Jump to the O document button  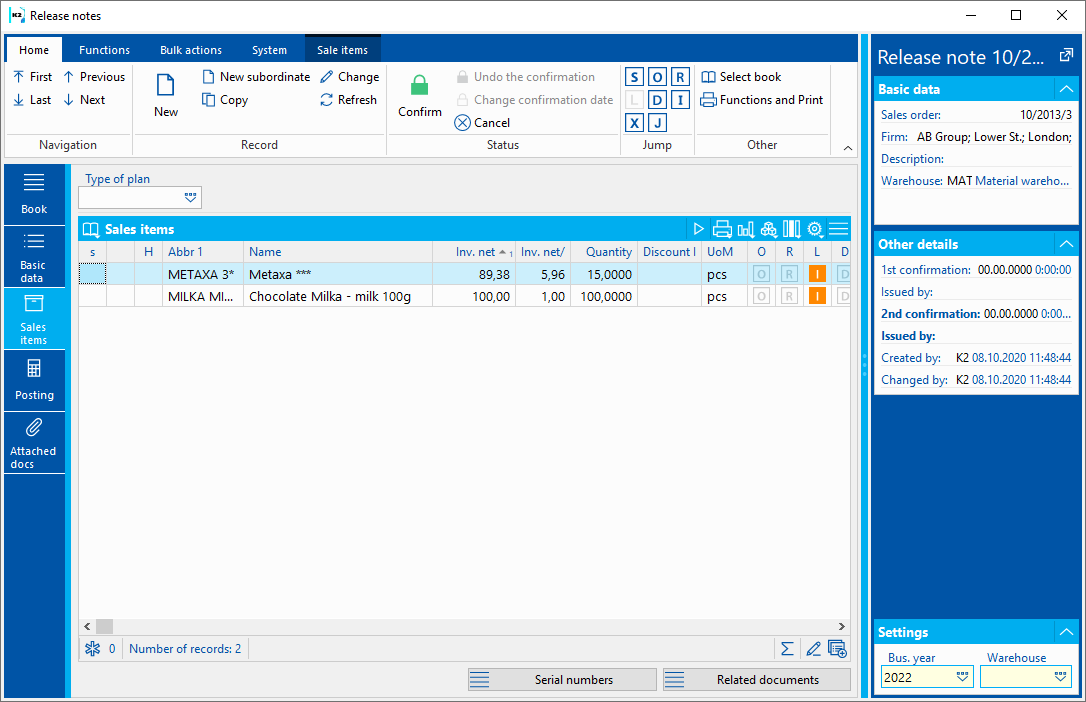(x=657, y=77)
